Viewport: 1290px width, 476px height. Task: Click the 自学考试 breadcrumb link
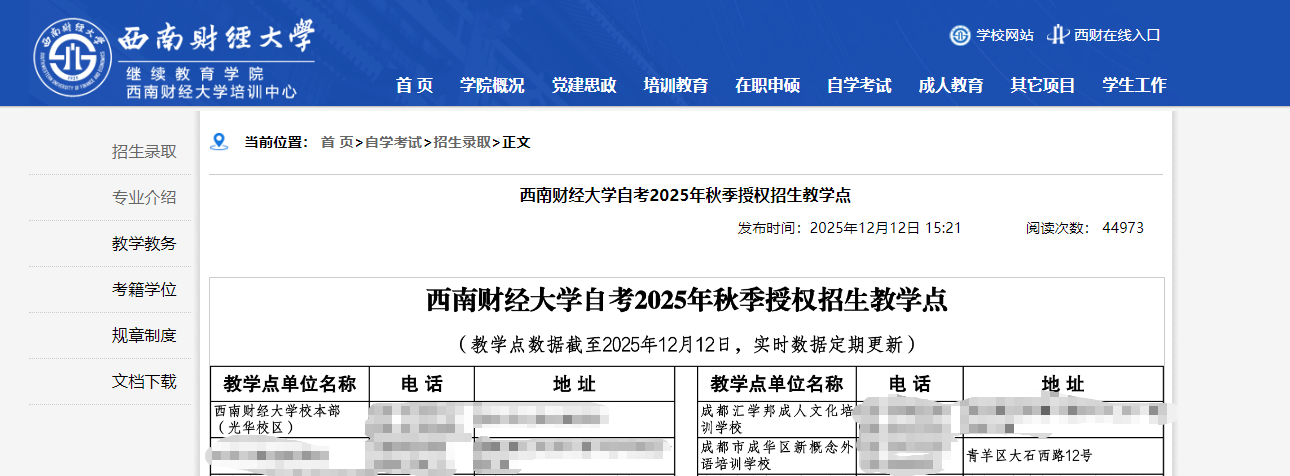(x=393, y=143)
